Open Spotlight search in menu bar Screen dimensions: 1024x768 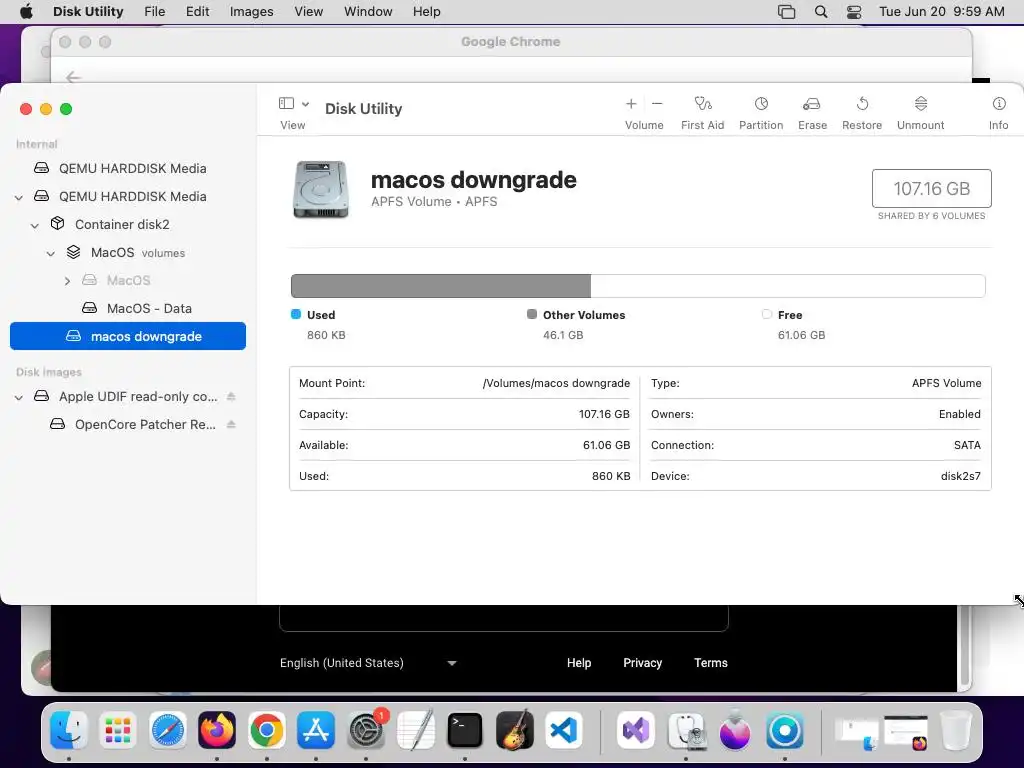[x=821, y=12]
